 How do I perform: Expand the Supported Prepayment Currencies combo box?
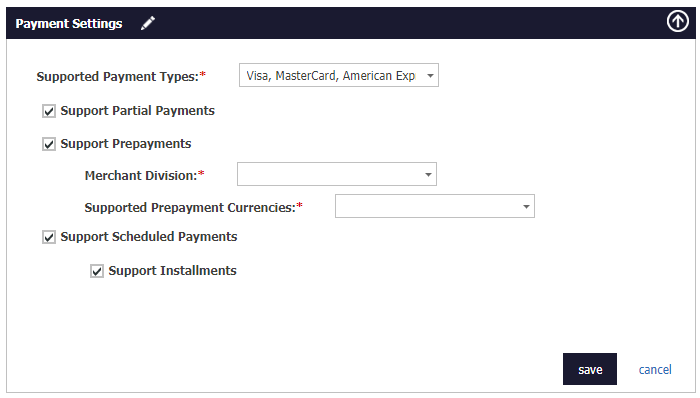[x=435, y=206]
